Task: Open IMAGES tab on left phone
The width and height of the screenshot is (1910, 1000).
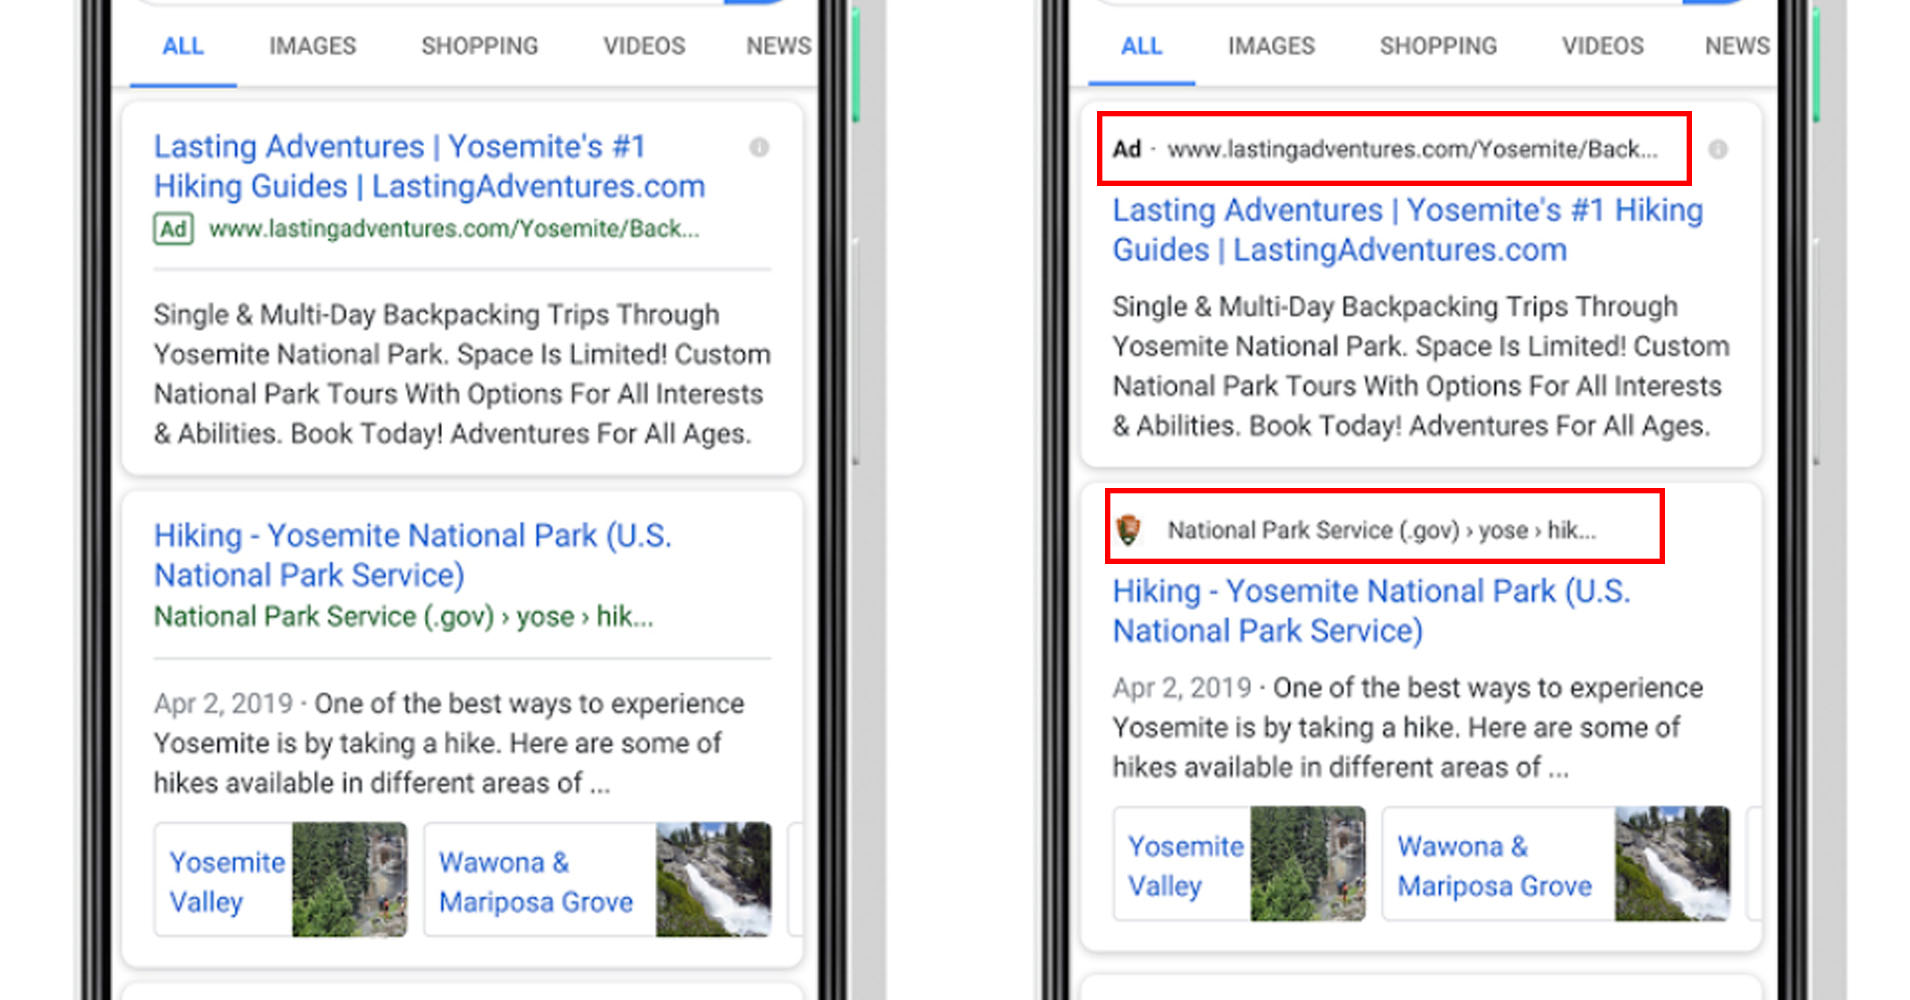Action: pos(312,46)
